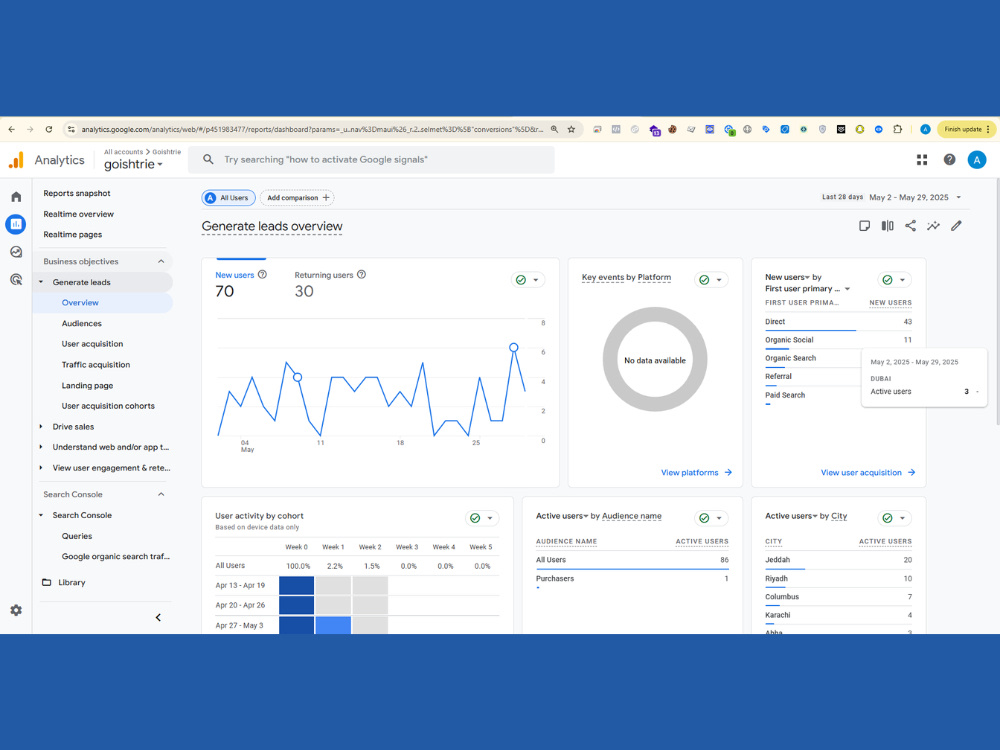Open Admin settings gear icon

pos(16,610)
